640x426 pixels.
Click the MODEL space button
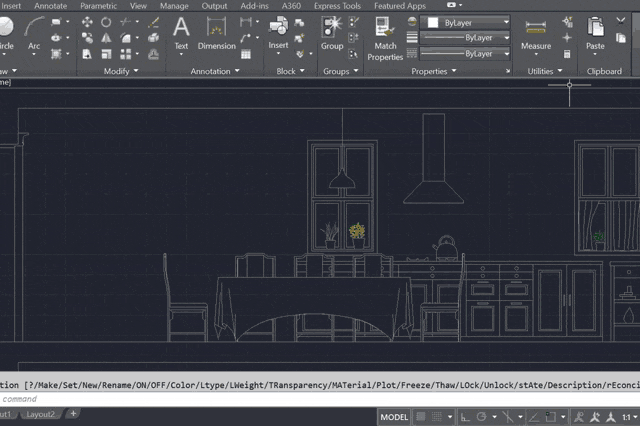click(x=394, y=417)
